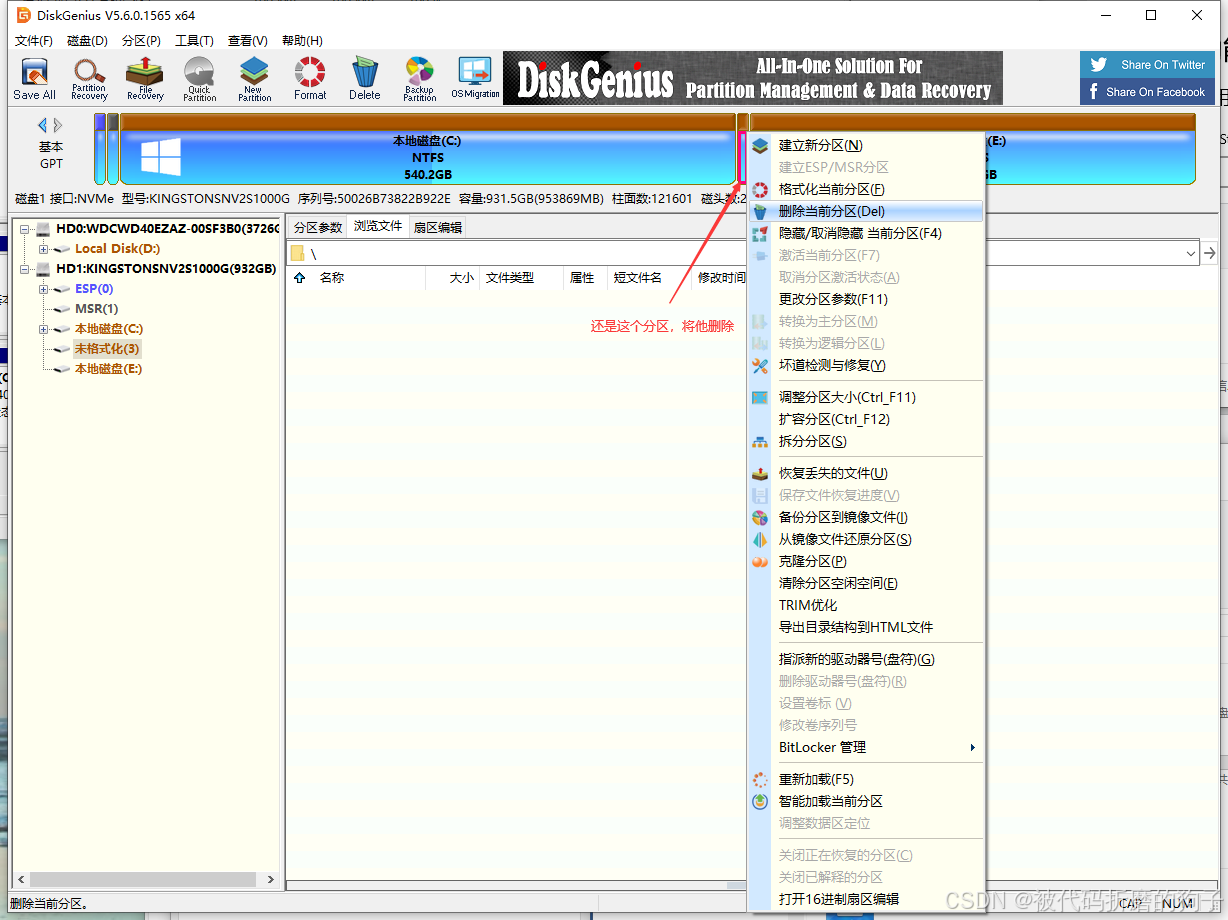The height and width of the screenshot is (920, 1228).
Task: Open the path bar dropdown arrow
Action: click(1191, 254)
